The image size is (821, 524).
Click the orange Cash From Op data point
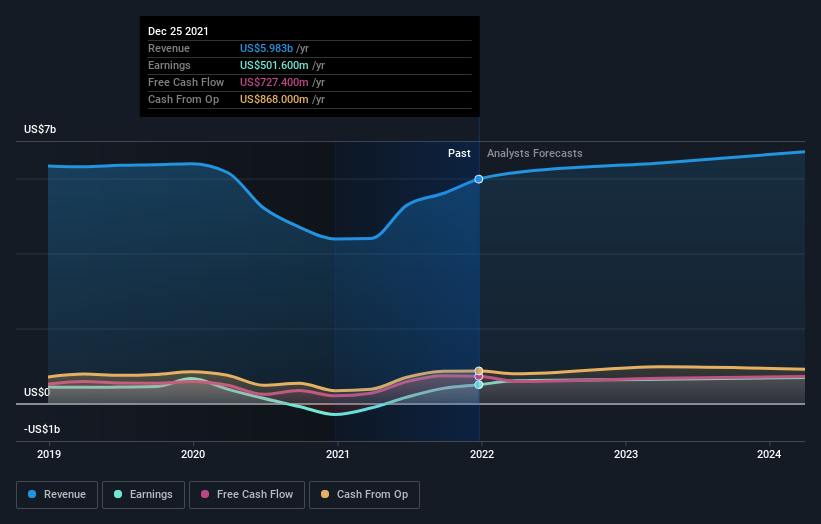[479, 371]
